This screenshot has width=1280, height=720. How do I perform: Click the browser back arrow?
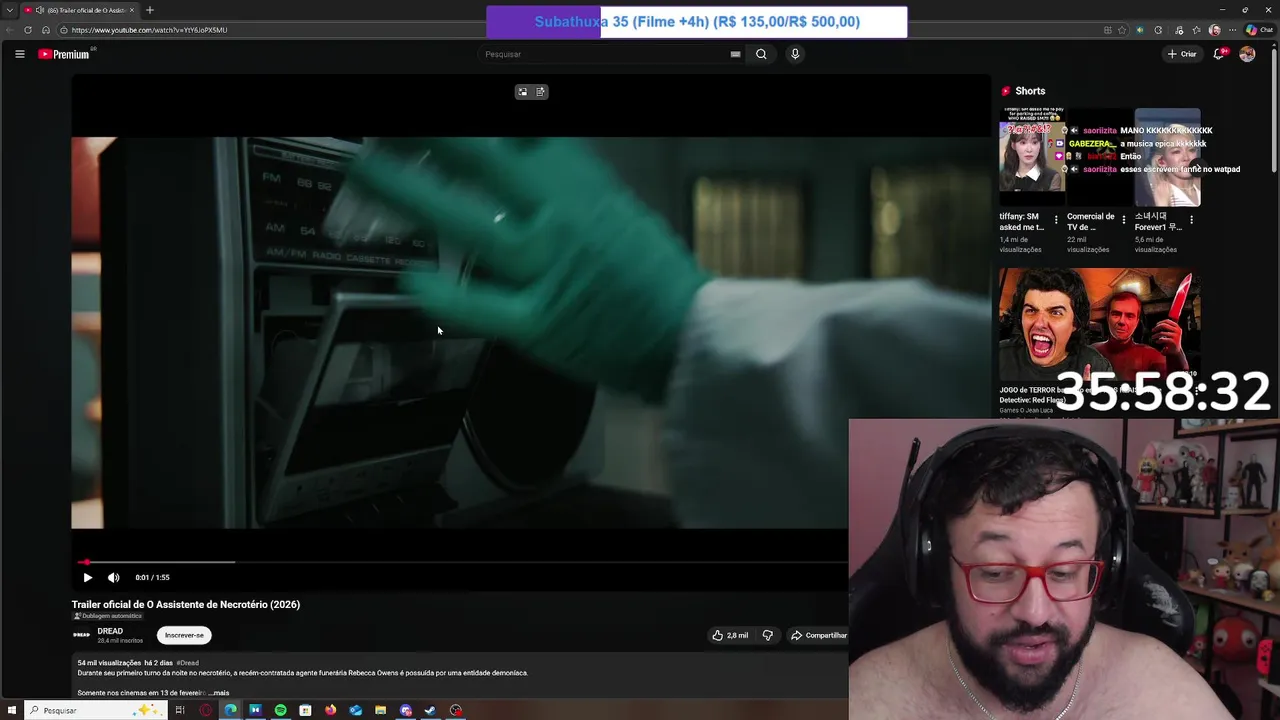(x=10, y=30)
